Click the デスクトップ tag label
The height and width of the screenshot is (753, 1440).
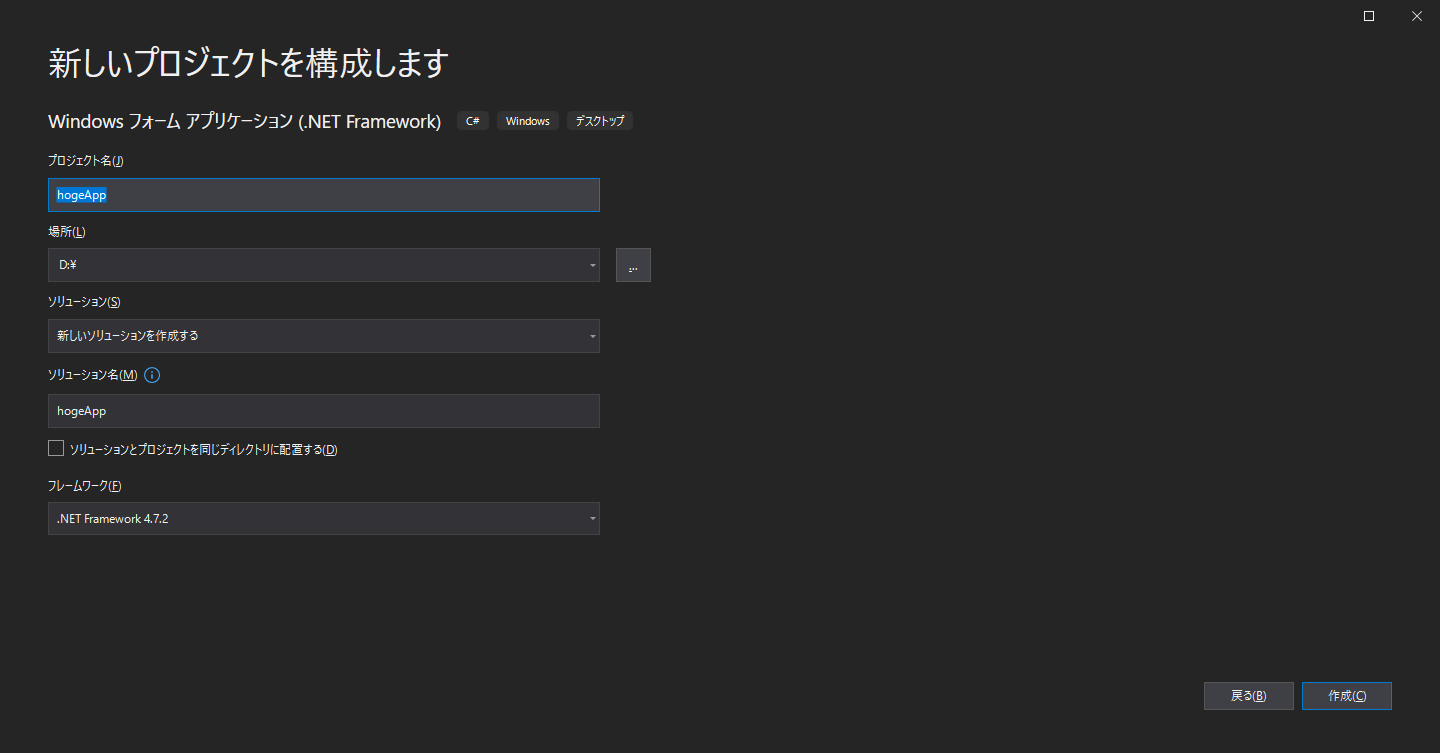(600, 121)
